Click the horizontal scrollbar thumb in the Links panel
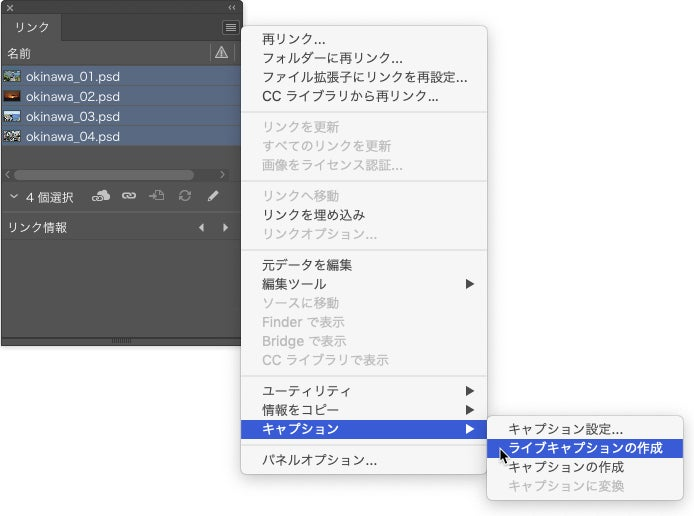Image resolution: width=694 pixels, height=516 pixels. click(x=104, y=175)
